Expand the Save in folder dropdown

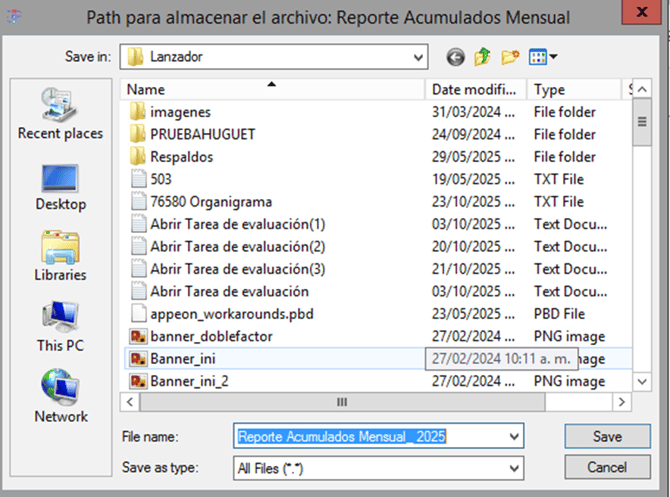(428, 58)
